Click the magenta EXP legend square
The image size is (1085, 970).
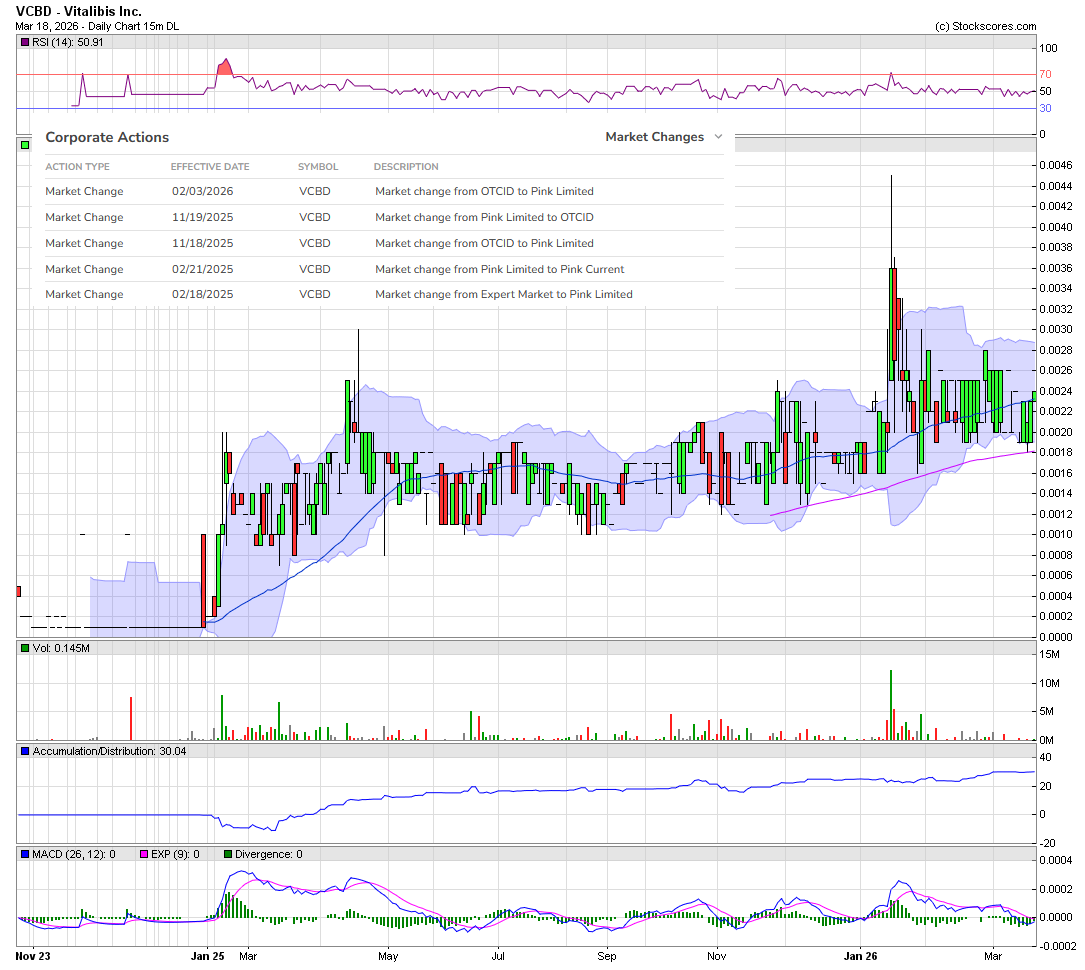tap(145, 854)
